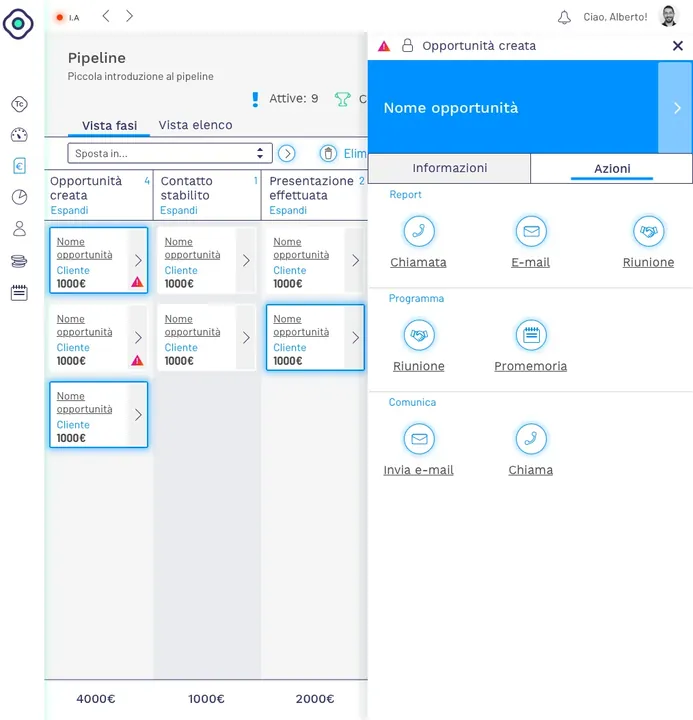
Task: Open Alberto's profile avatar
Action: pyautogui.click(x=669, y=17)
